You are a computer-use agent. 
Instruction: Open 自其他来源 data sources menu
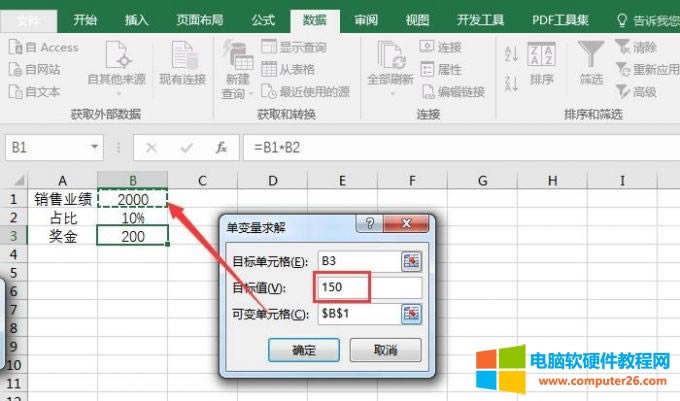click(x=117, y=68)
